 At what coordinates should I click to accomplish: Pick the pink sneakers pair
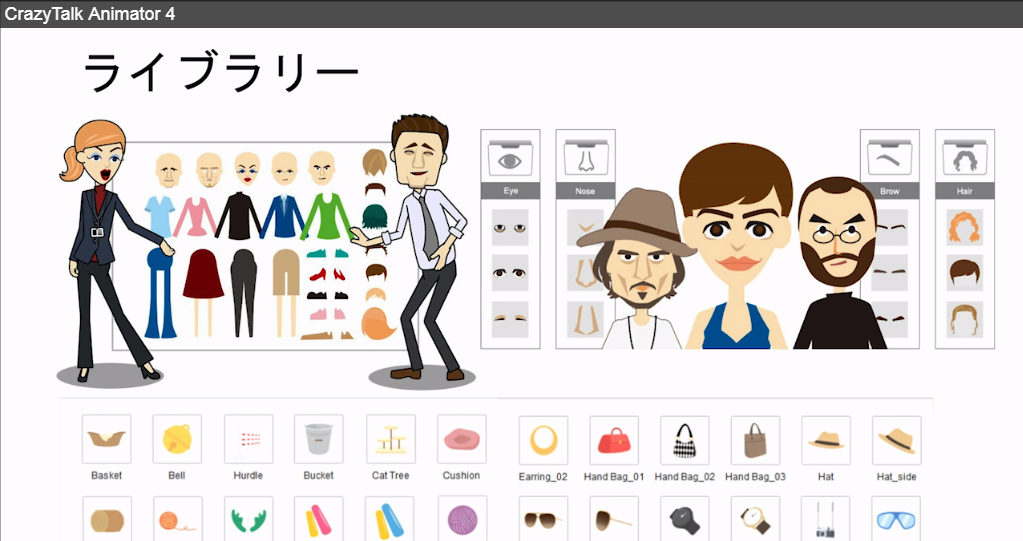pyautogui.click(x=328, y=315)
